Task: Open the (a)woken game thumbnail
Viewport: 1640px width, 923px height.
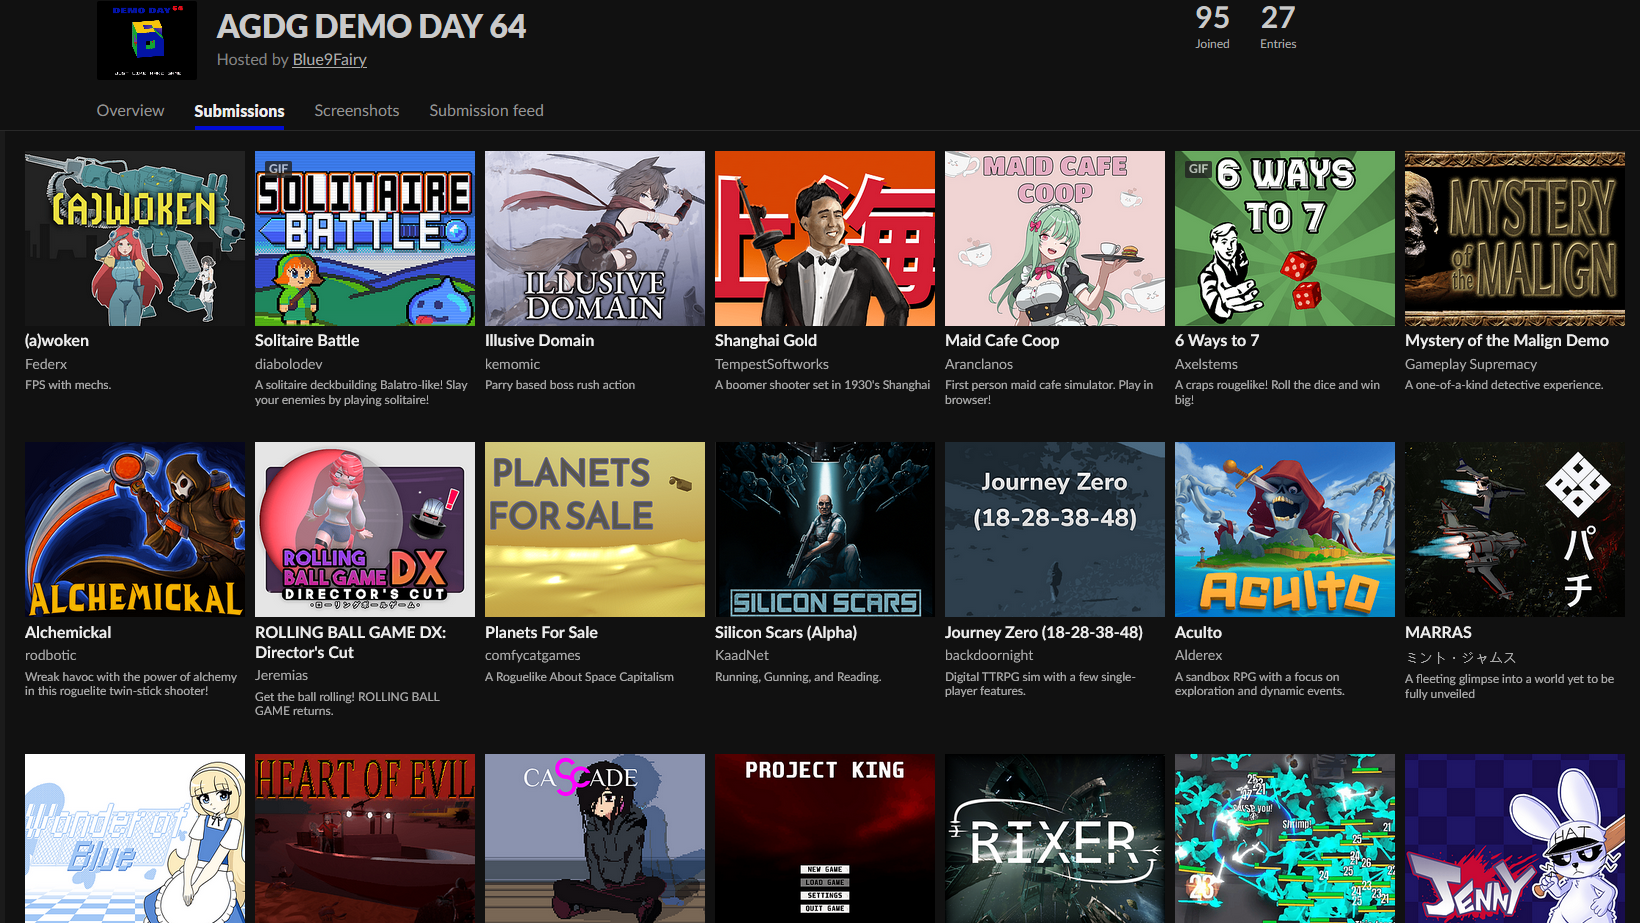Action: (x=135, y=238)
